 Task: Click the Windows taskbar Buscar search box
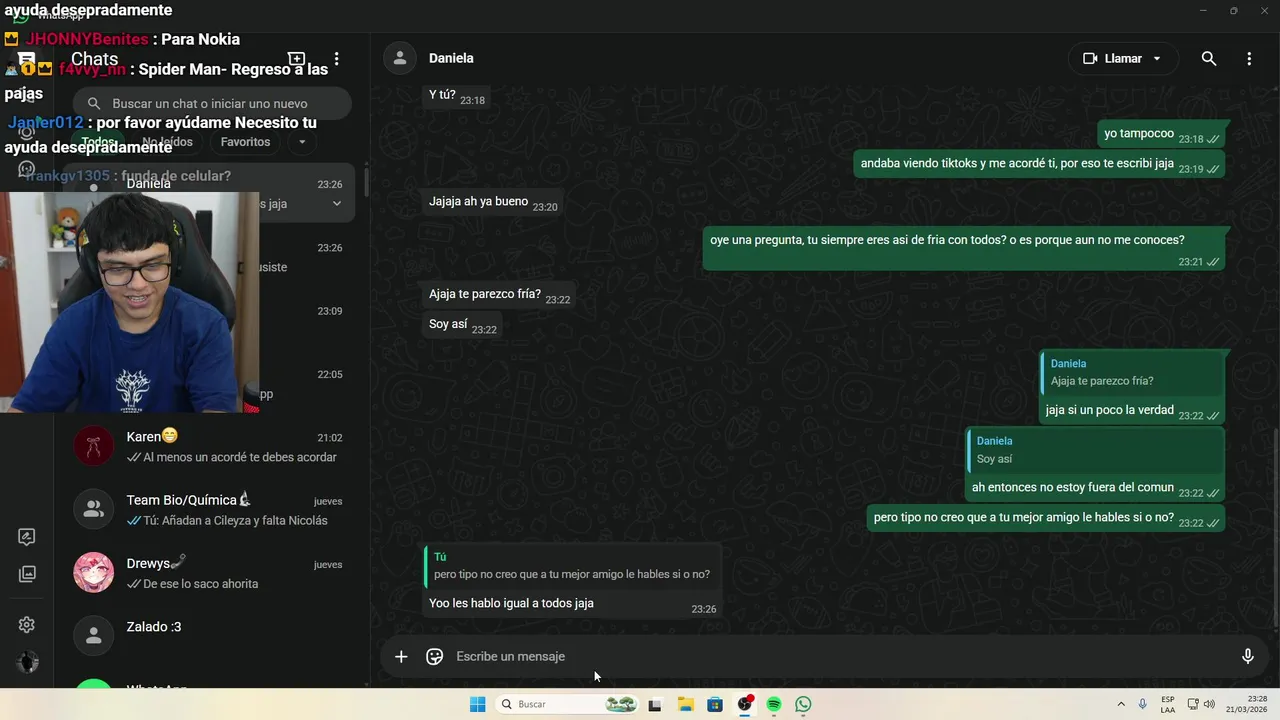pos(567,704)
